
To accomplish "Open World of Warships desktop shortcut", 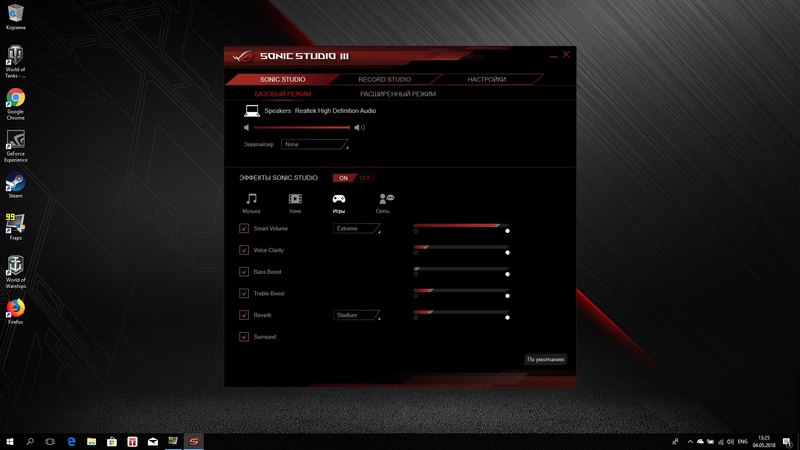I will point(15,272).
